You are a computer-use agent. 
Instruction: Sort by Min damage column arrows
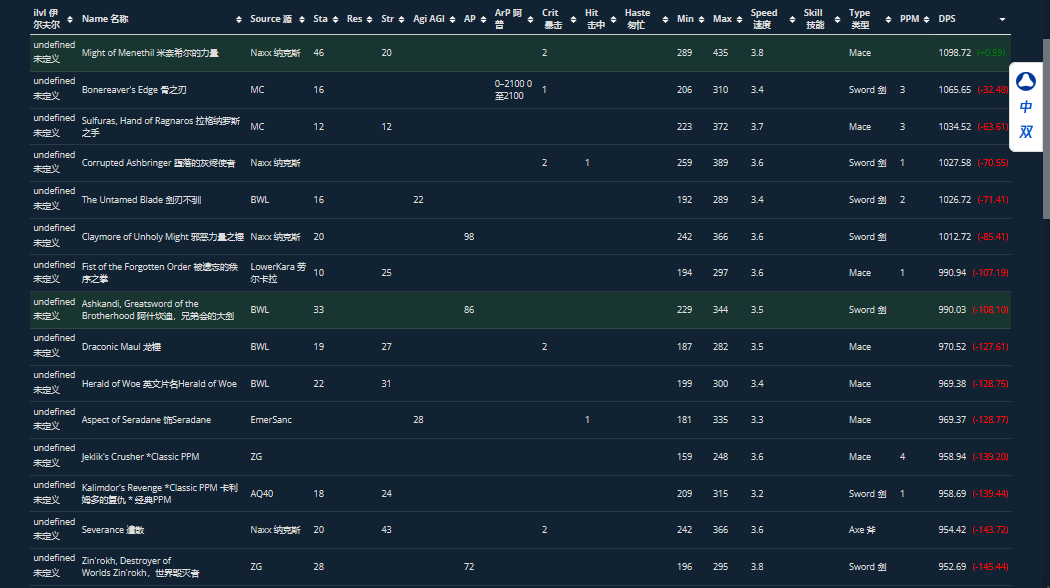[x=701, y=19]
